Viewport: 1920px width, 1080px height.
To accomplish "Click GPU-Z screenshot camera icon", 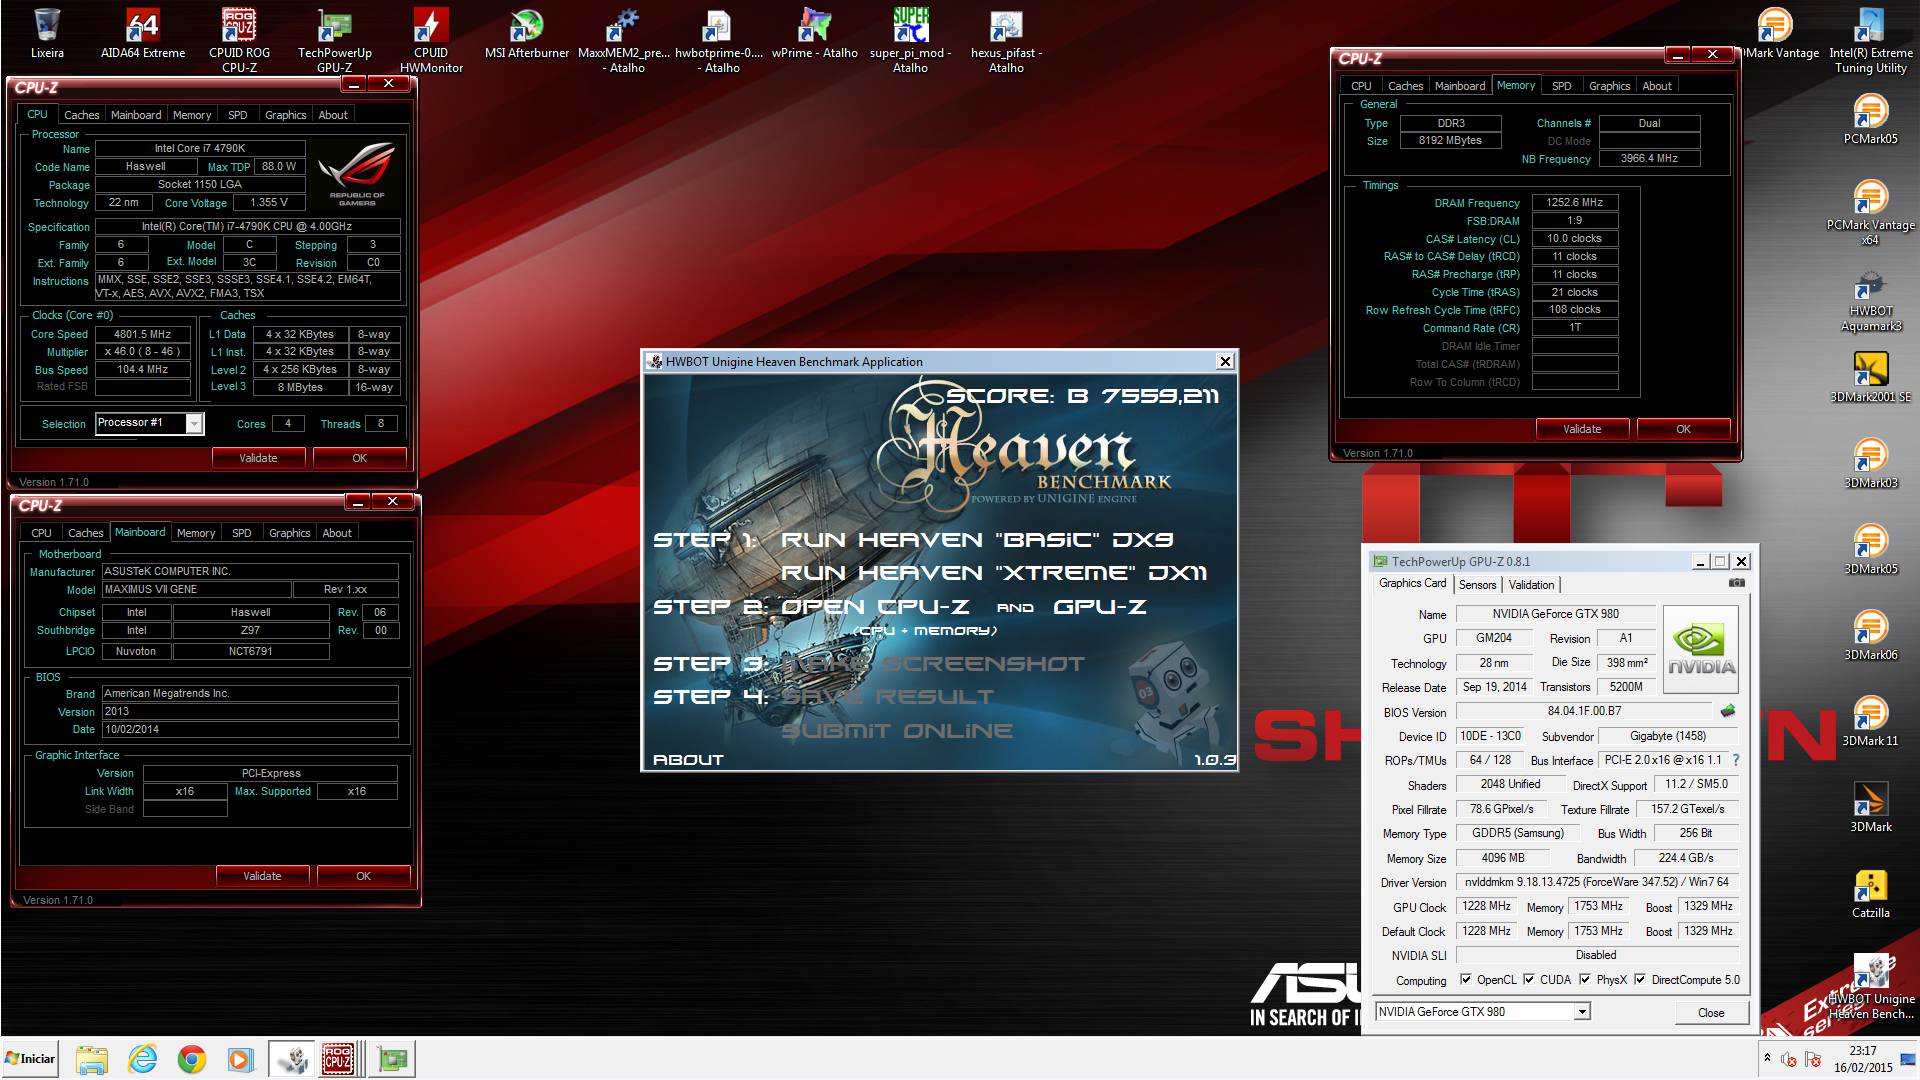I will (1737, 583).
